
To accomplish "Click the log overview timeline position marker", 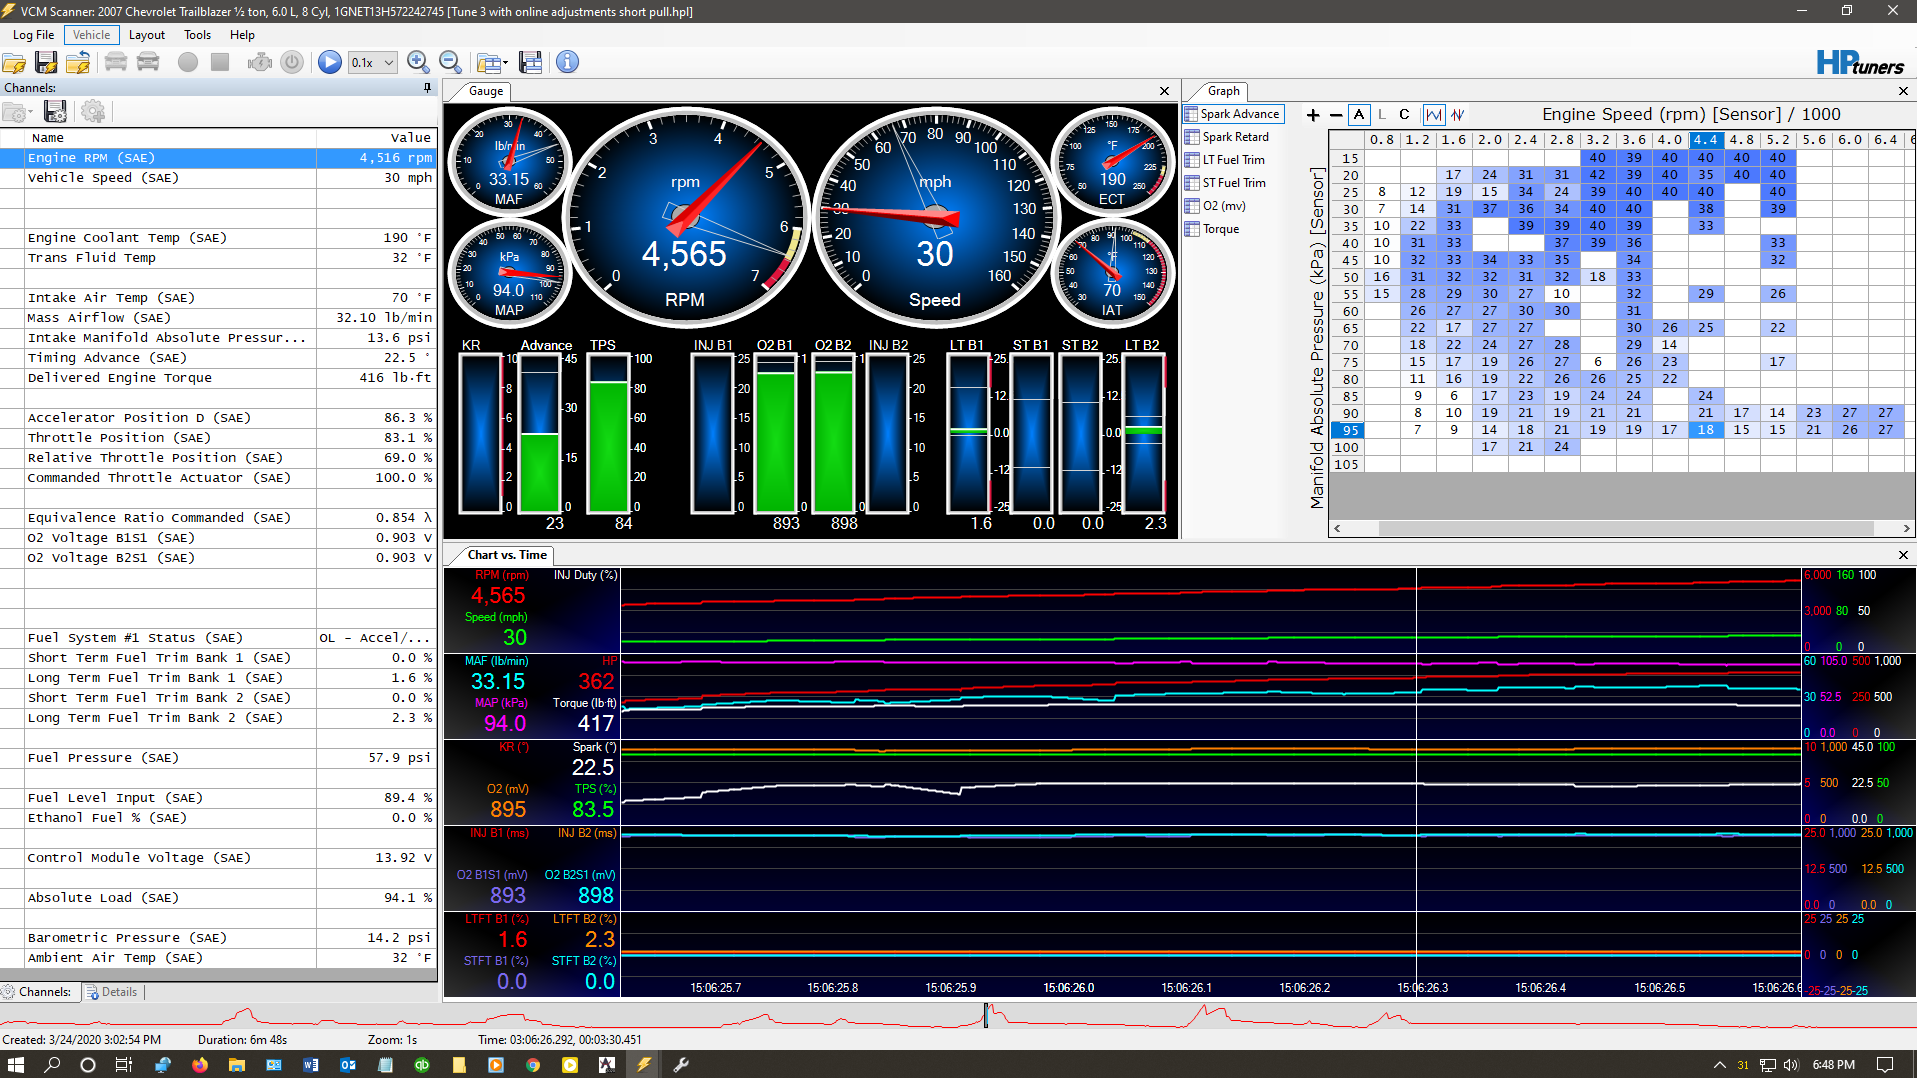I will pyautogui.click(x=986, y=1016).
